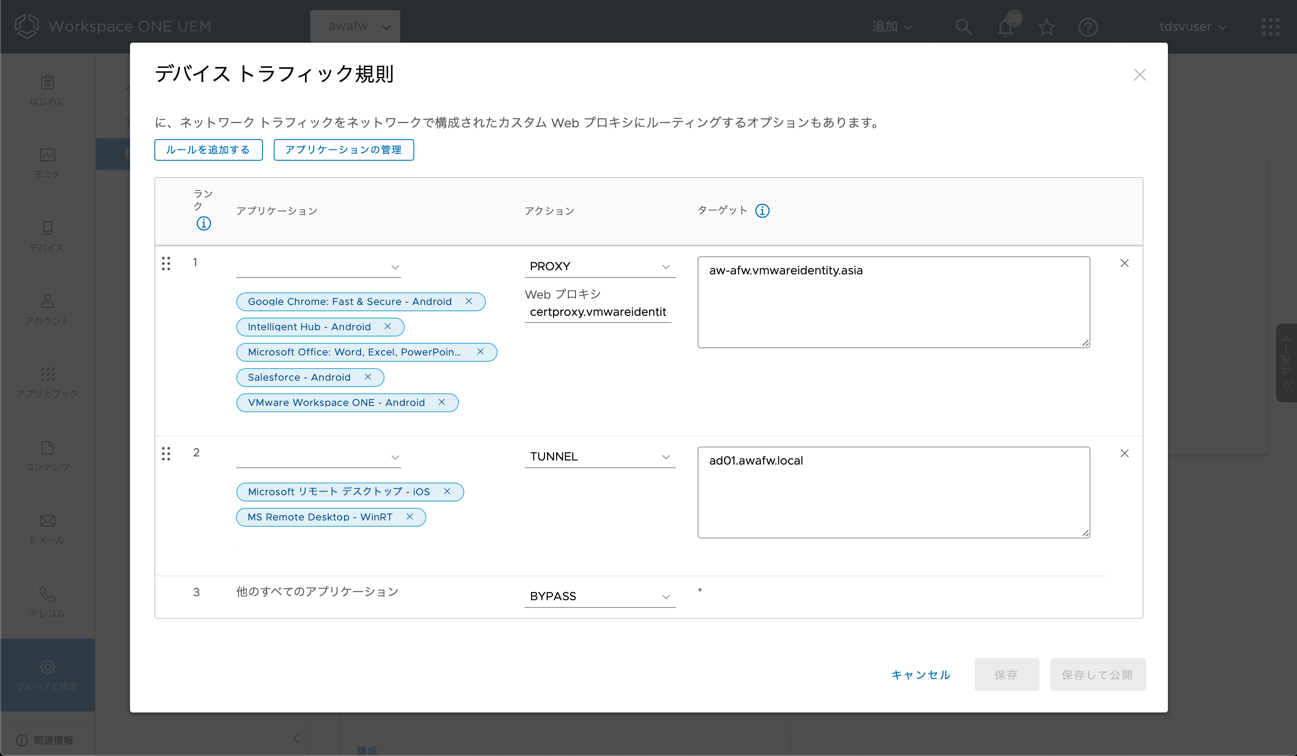Image resolution: width=1297 pixels, height=756 pixels.
Task: Collapse the sidebar with the chevron
Action: pyautogui.click(x=296, y=739)
